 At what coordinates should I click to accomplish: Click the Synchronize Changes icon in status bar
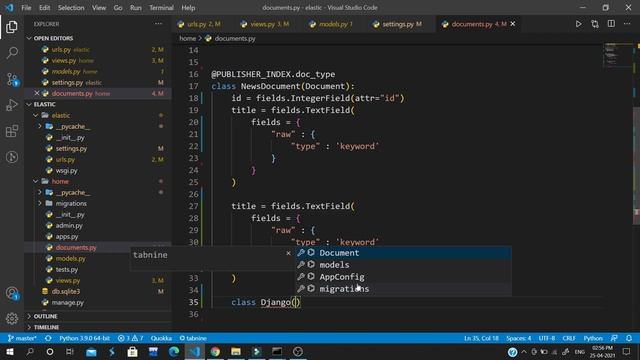[48, 338]
